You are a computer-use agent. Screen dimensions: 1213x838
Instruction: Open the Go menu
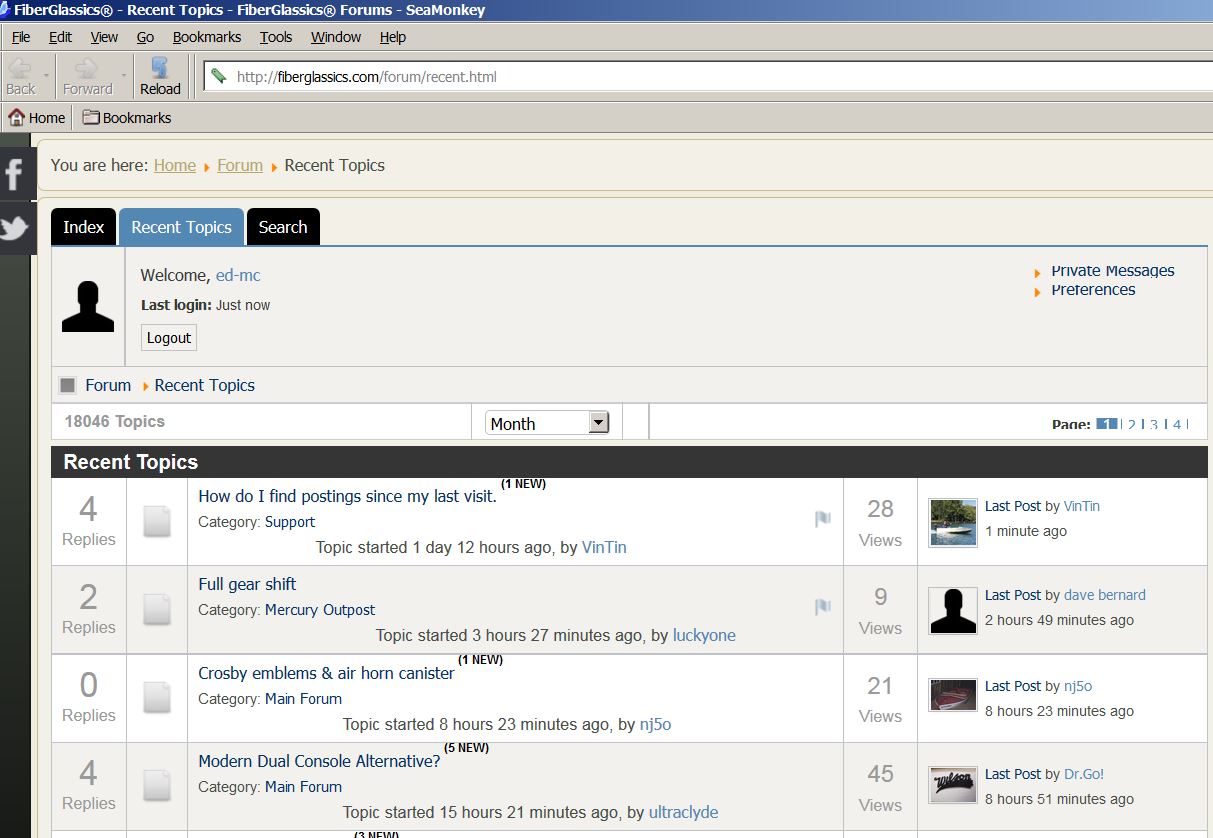pyautogui.click(x=145, y=37)
